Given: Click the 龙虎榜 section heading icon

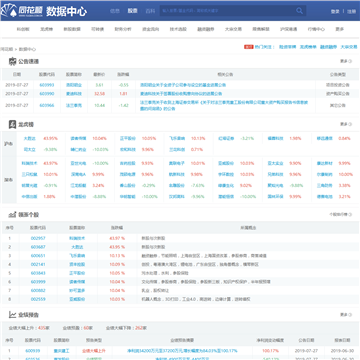Looking at the screenshot, I should click(13, 124).
